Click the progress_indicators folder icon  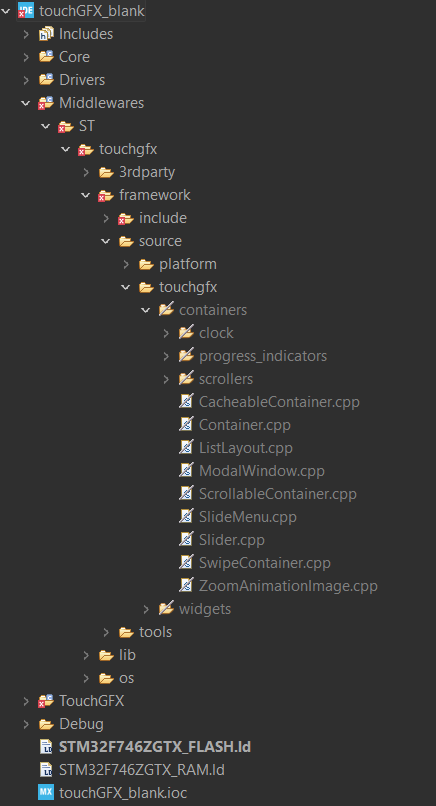(x=186, y=356)
